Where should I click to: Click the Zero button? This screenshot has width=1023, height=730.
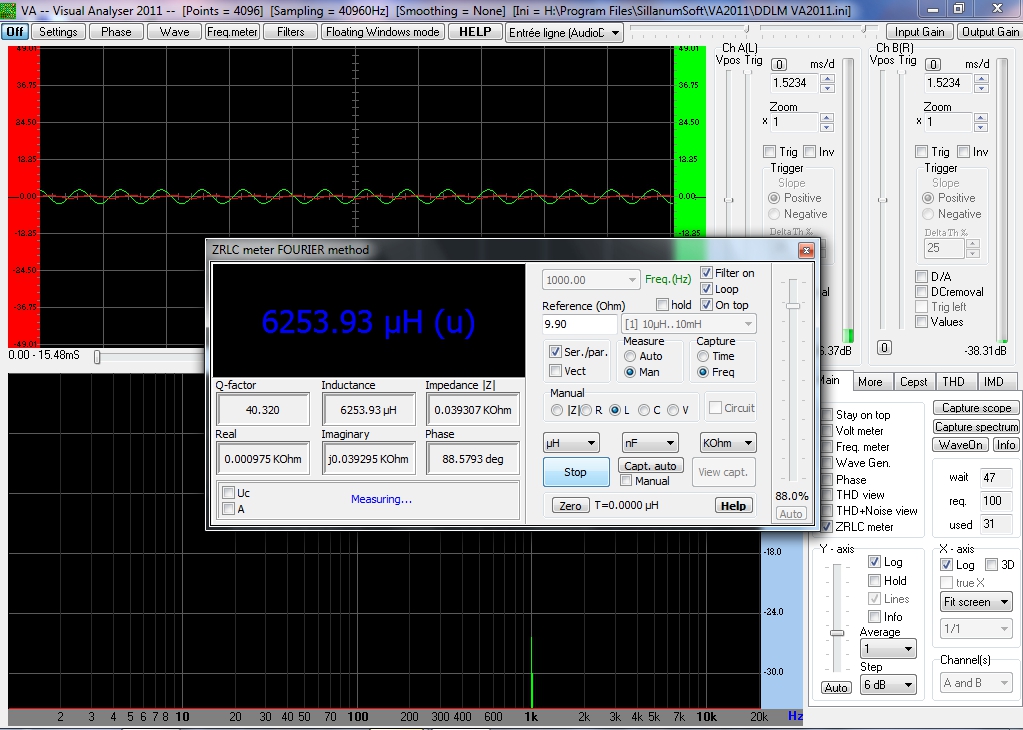click(570, 506)
